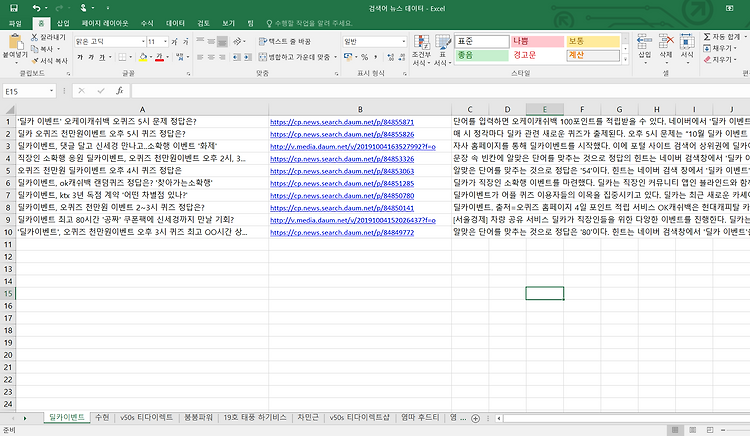Open the font name dropdown (맑은 고딕)

143,42
